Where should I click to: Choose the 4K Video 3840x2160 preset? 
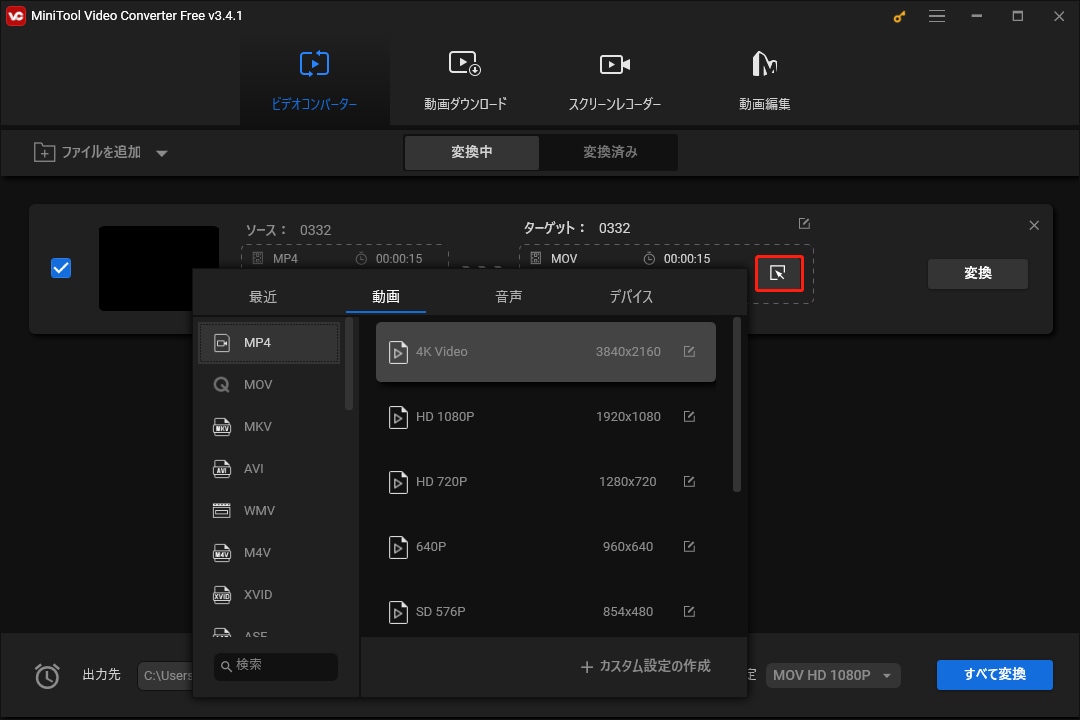(546, 351)
